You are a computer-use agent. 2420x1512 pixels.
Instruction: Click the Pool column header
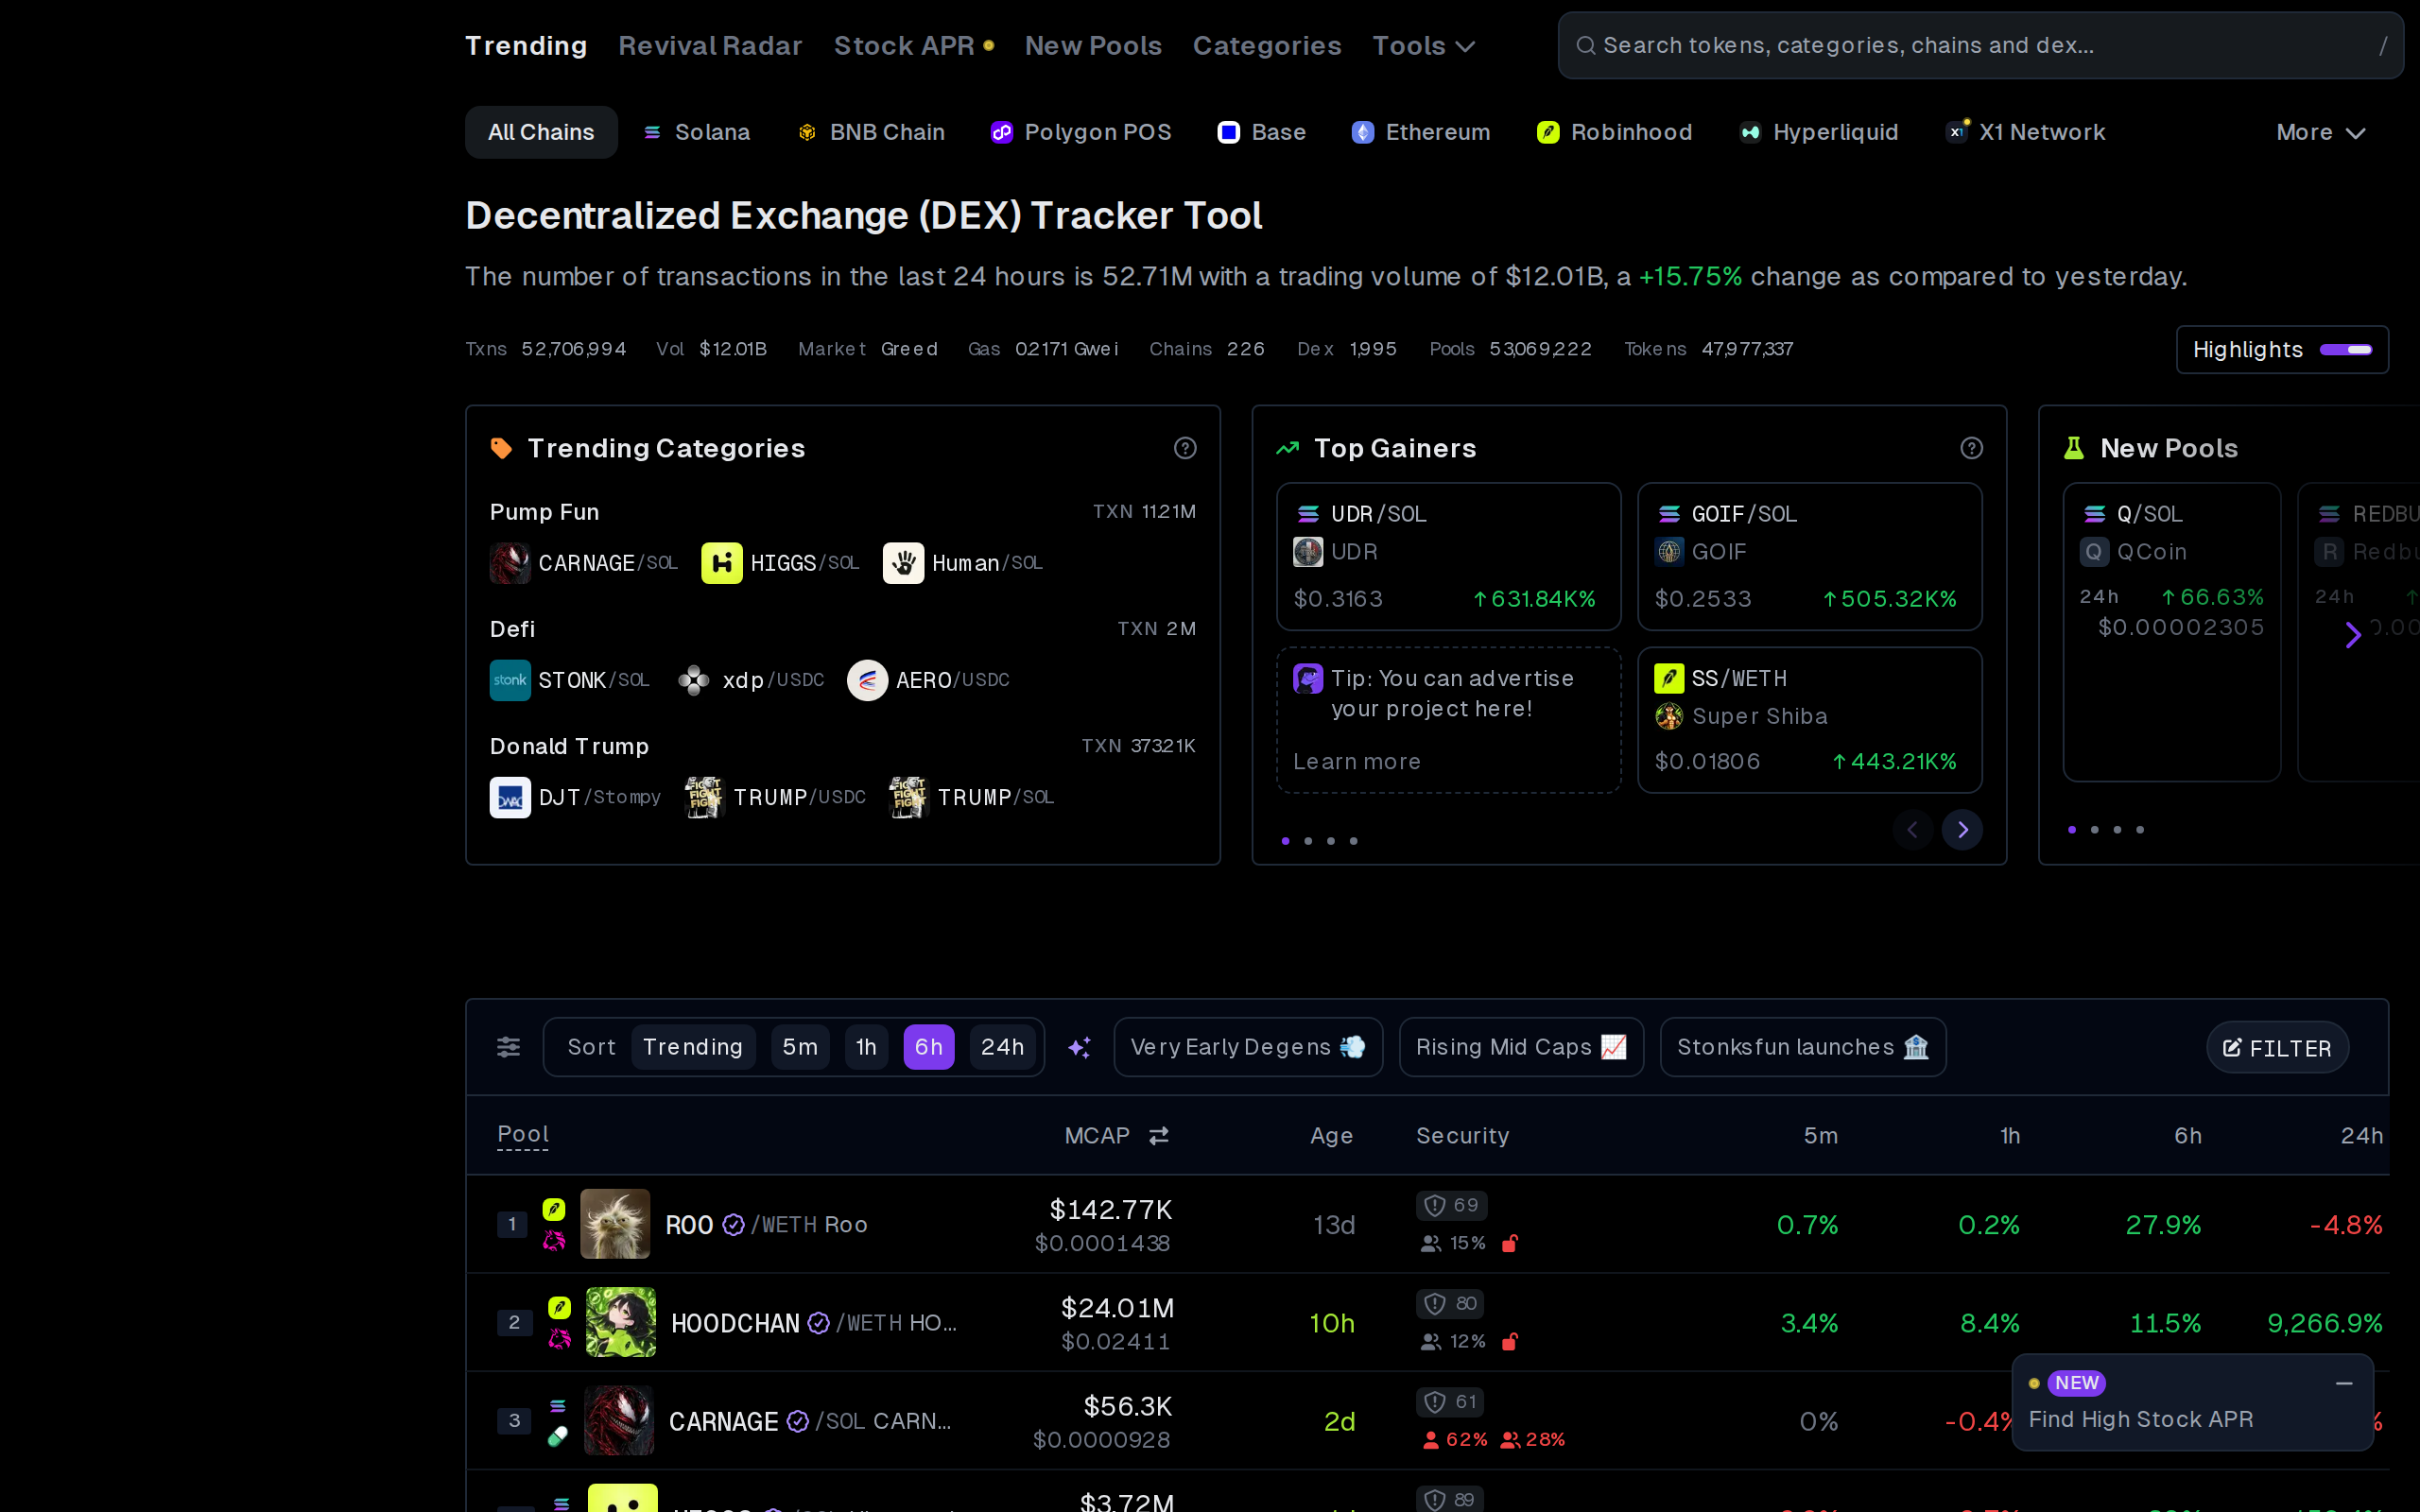pos(523,1134)
